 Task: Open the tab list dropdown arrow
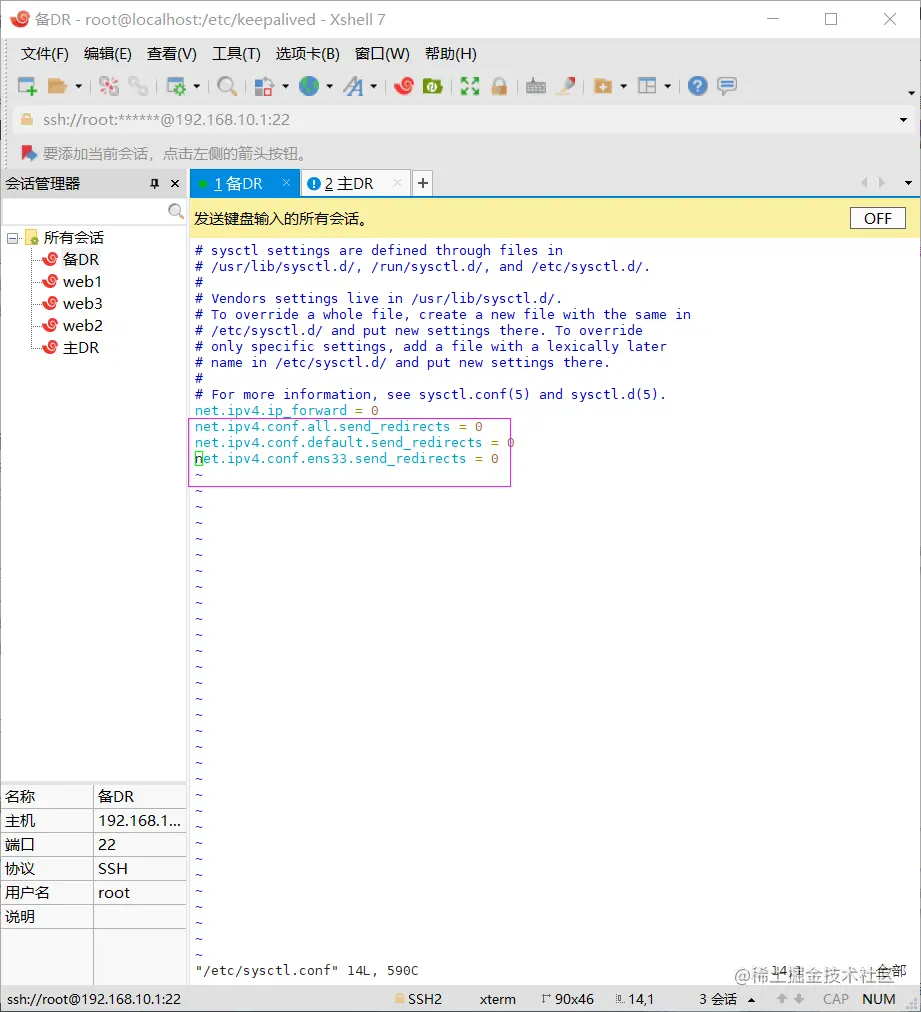908,183
